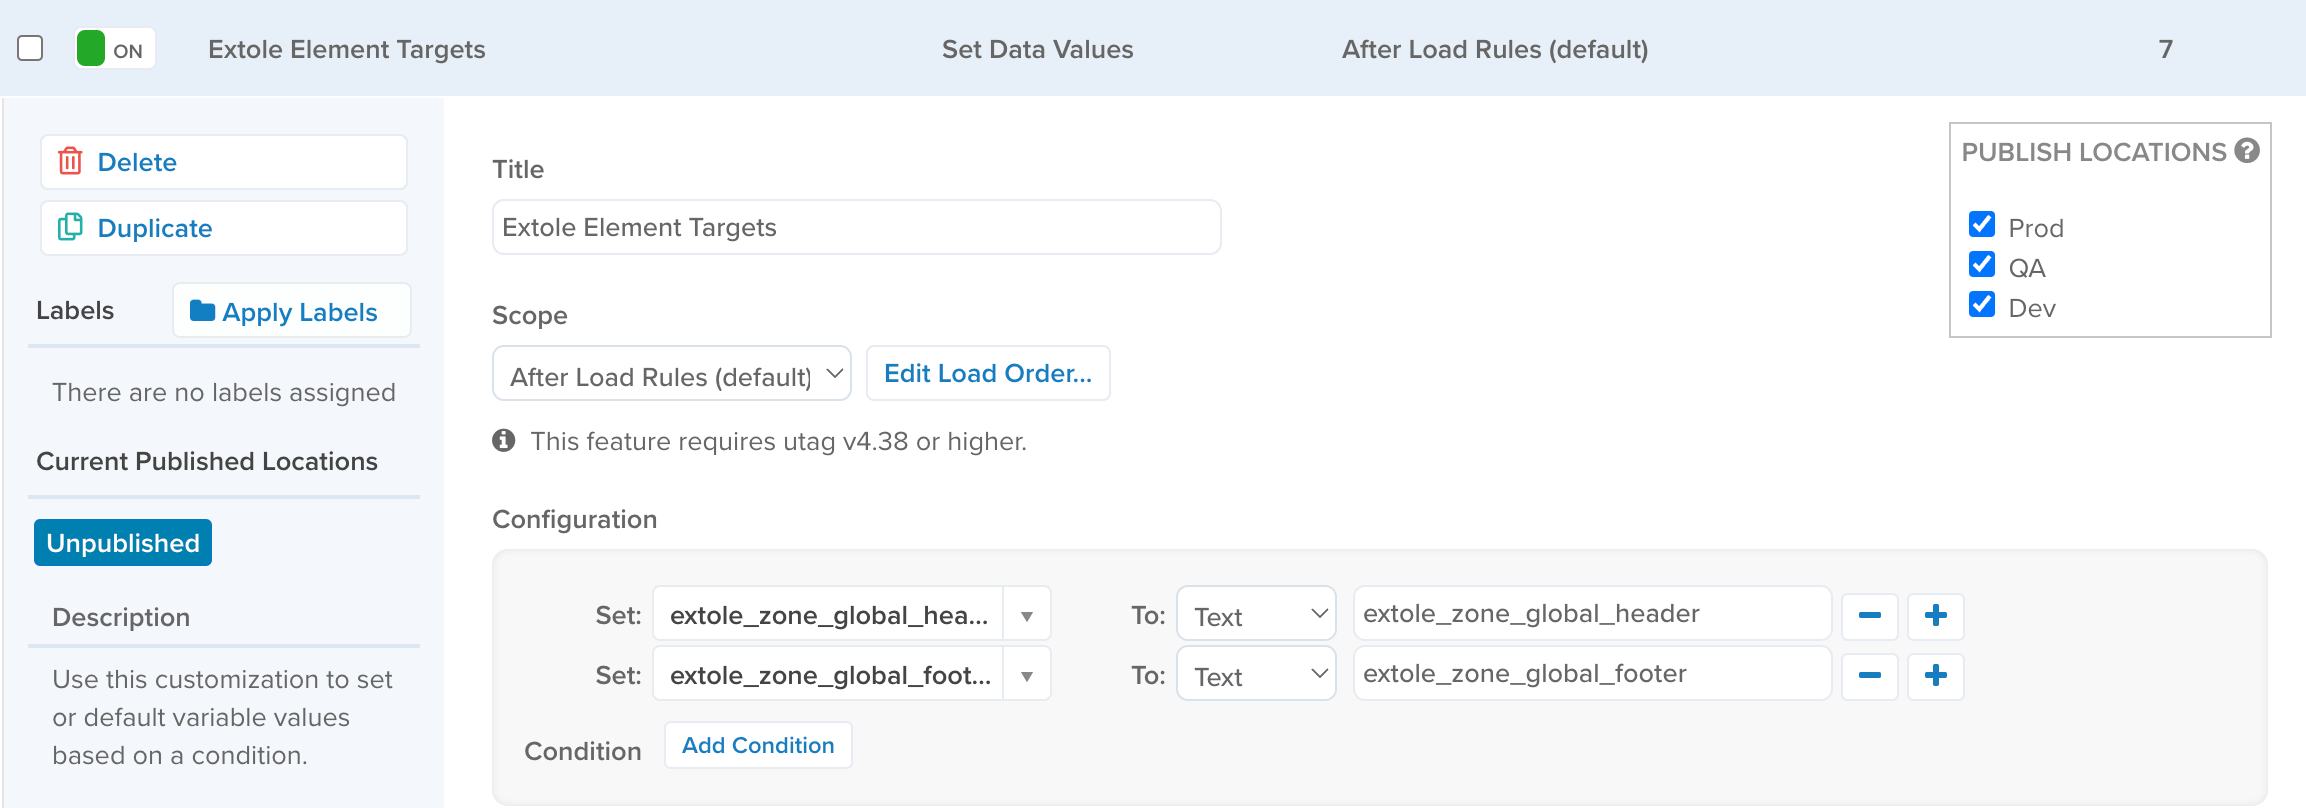2306x808 pixels.
Task: Select the Extole Element Targets row checkbox
Action: click(30, 48)
